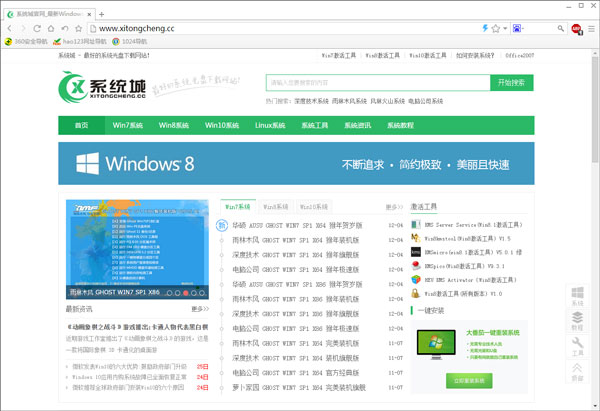Open the Office2007 top link
The height and width of the screenshot is (411, 600).
520,55
